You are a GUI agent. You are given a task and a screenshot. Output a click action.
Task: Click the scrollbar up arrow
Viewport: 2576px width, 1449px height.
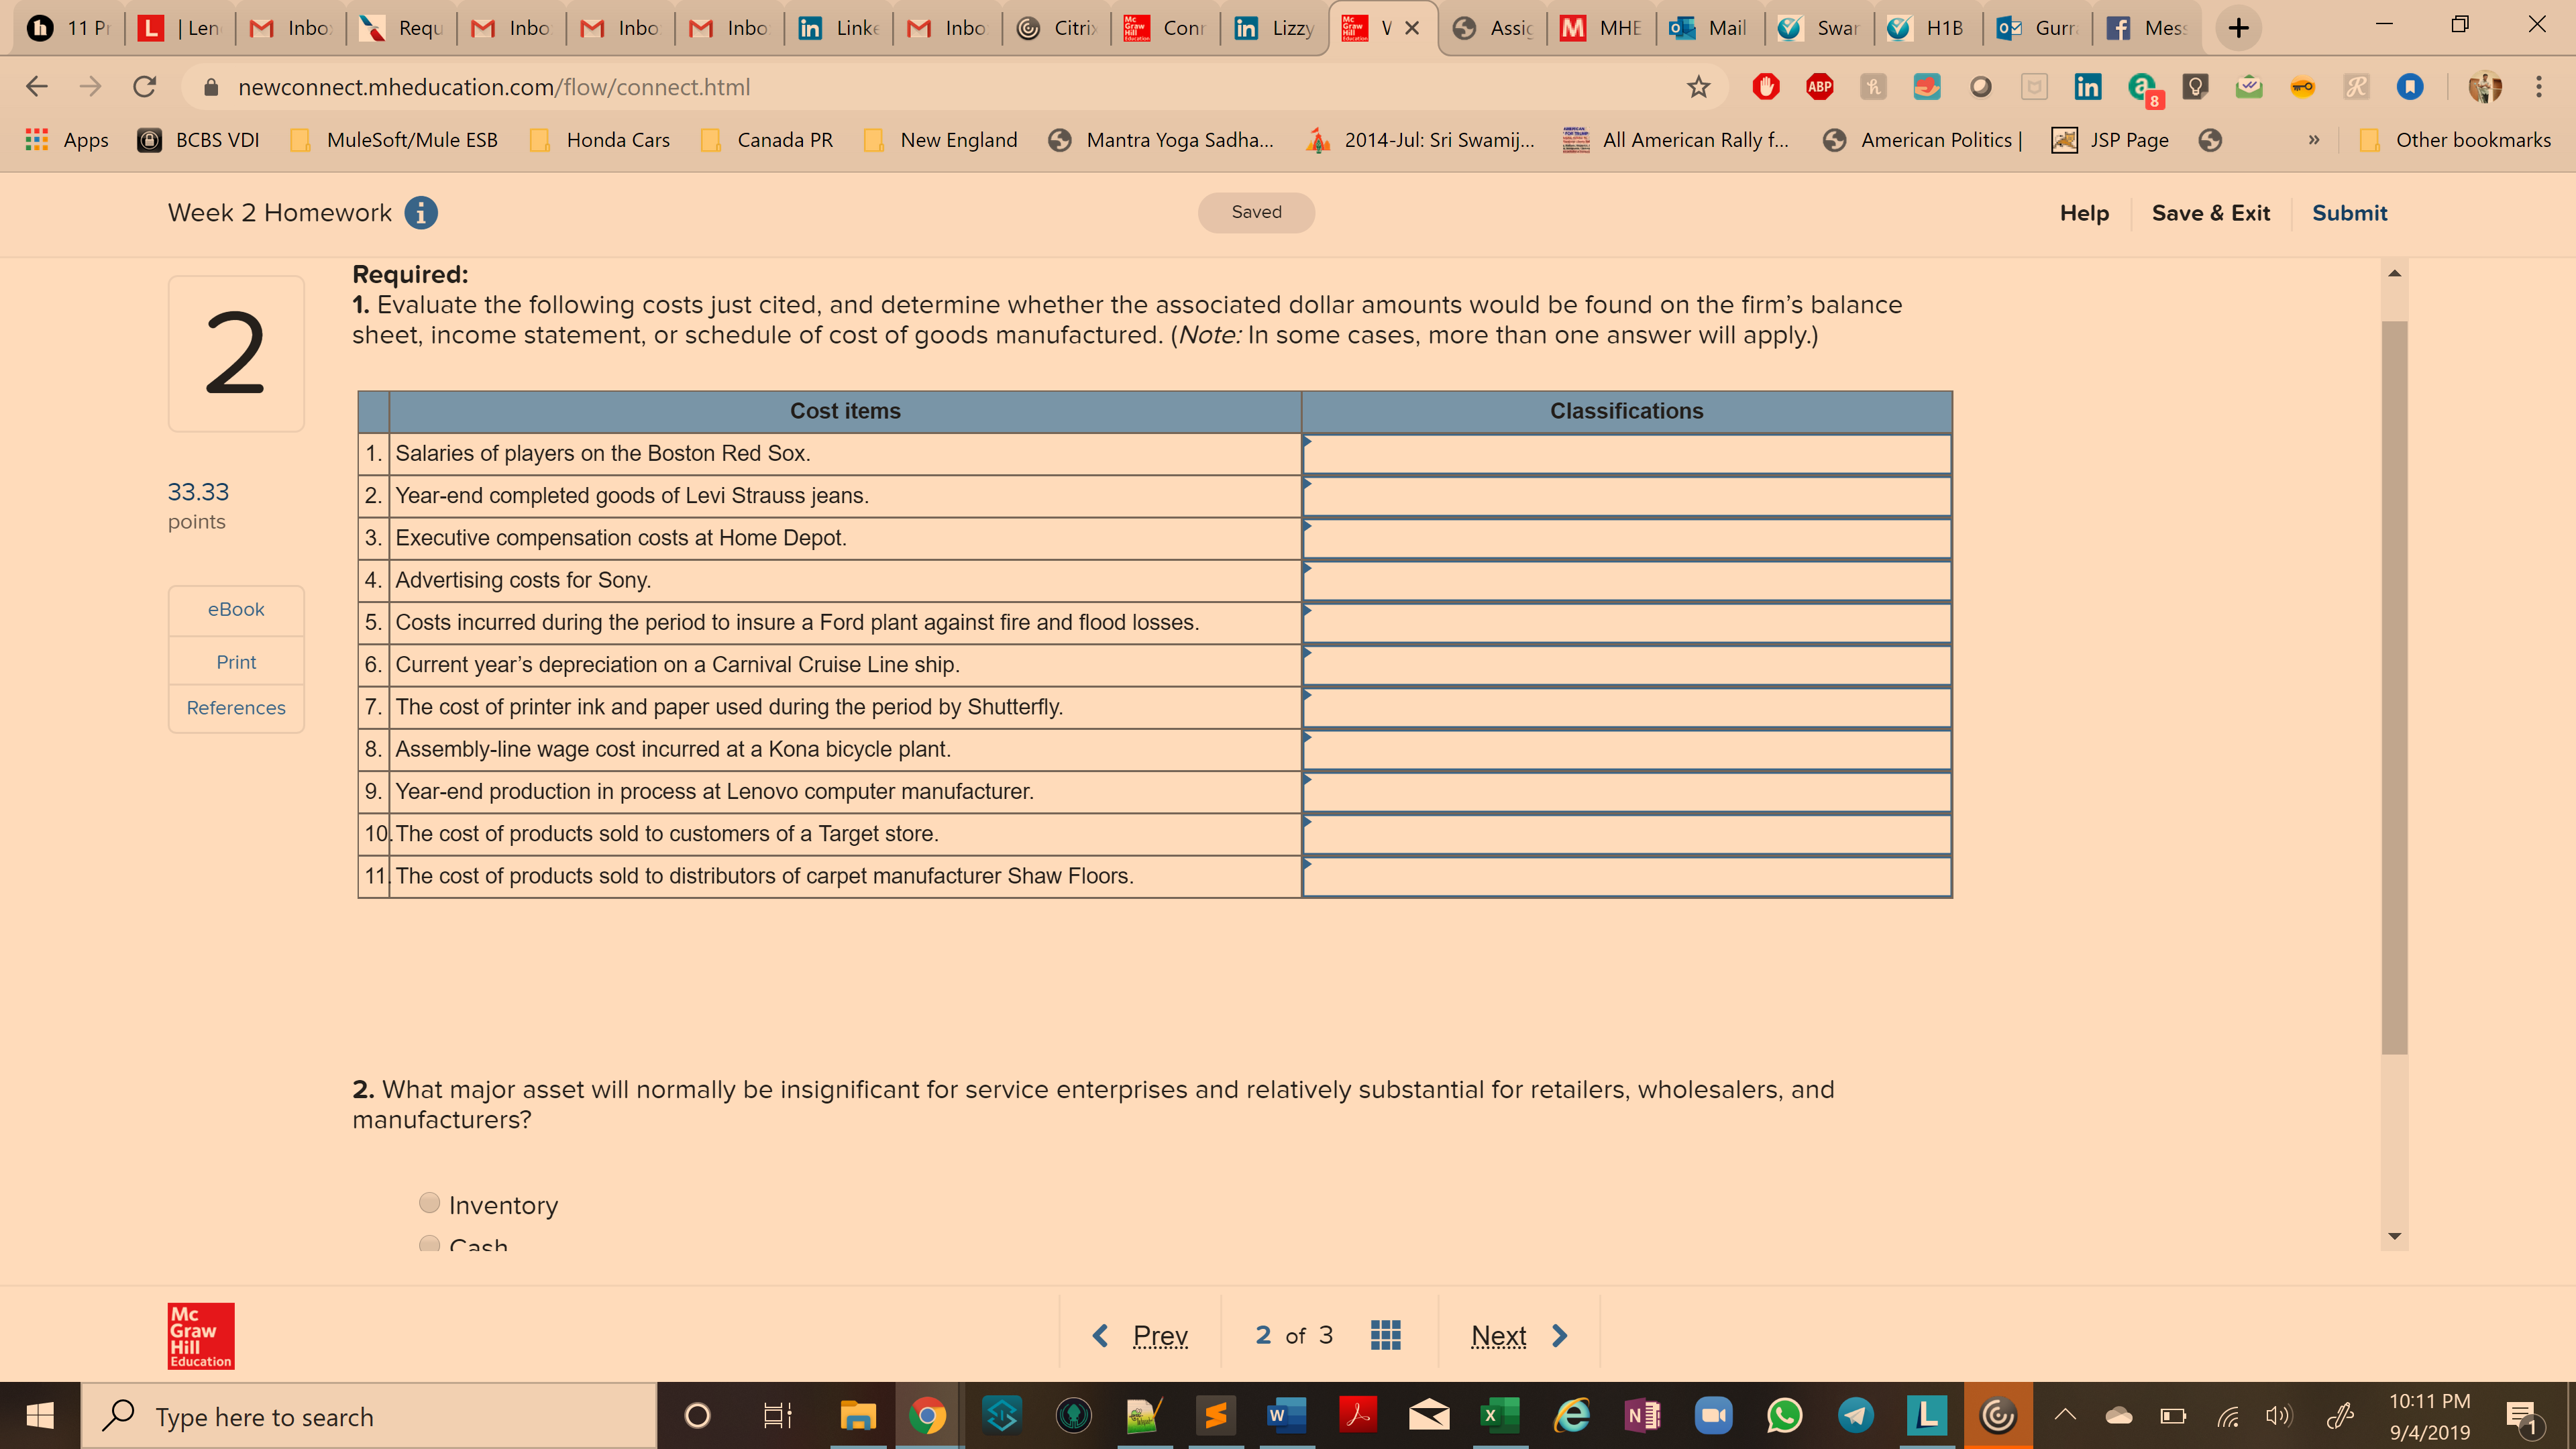2394,273
